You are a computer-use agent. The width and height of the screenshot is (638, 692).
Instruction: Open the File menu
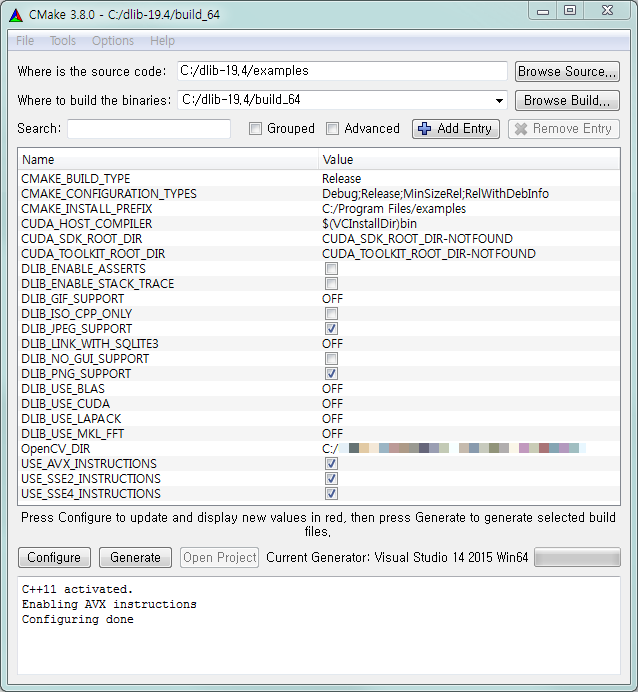click(x=25, y=41)
